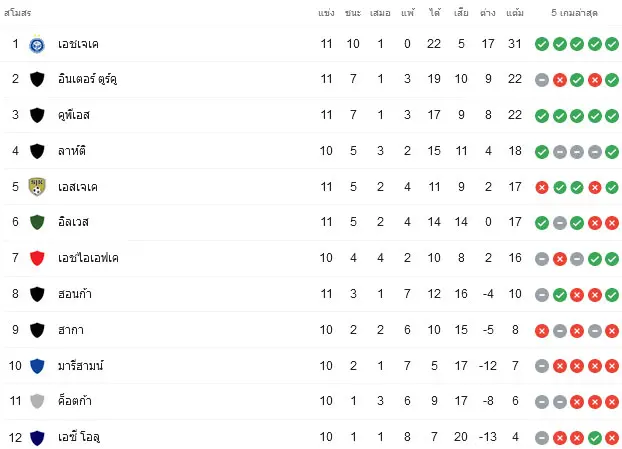Open the ฮอนก้า team name
Viewport: 622px width, 449px height.
75,294
